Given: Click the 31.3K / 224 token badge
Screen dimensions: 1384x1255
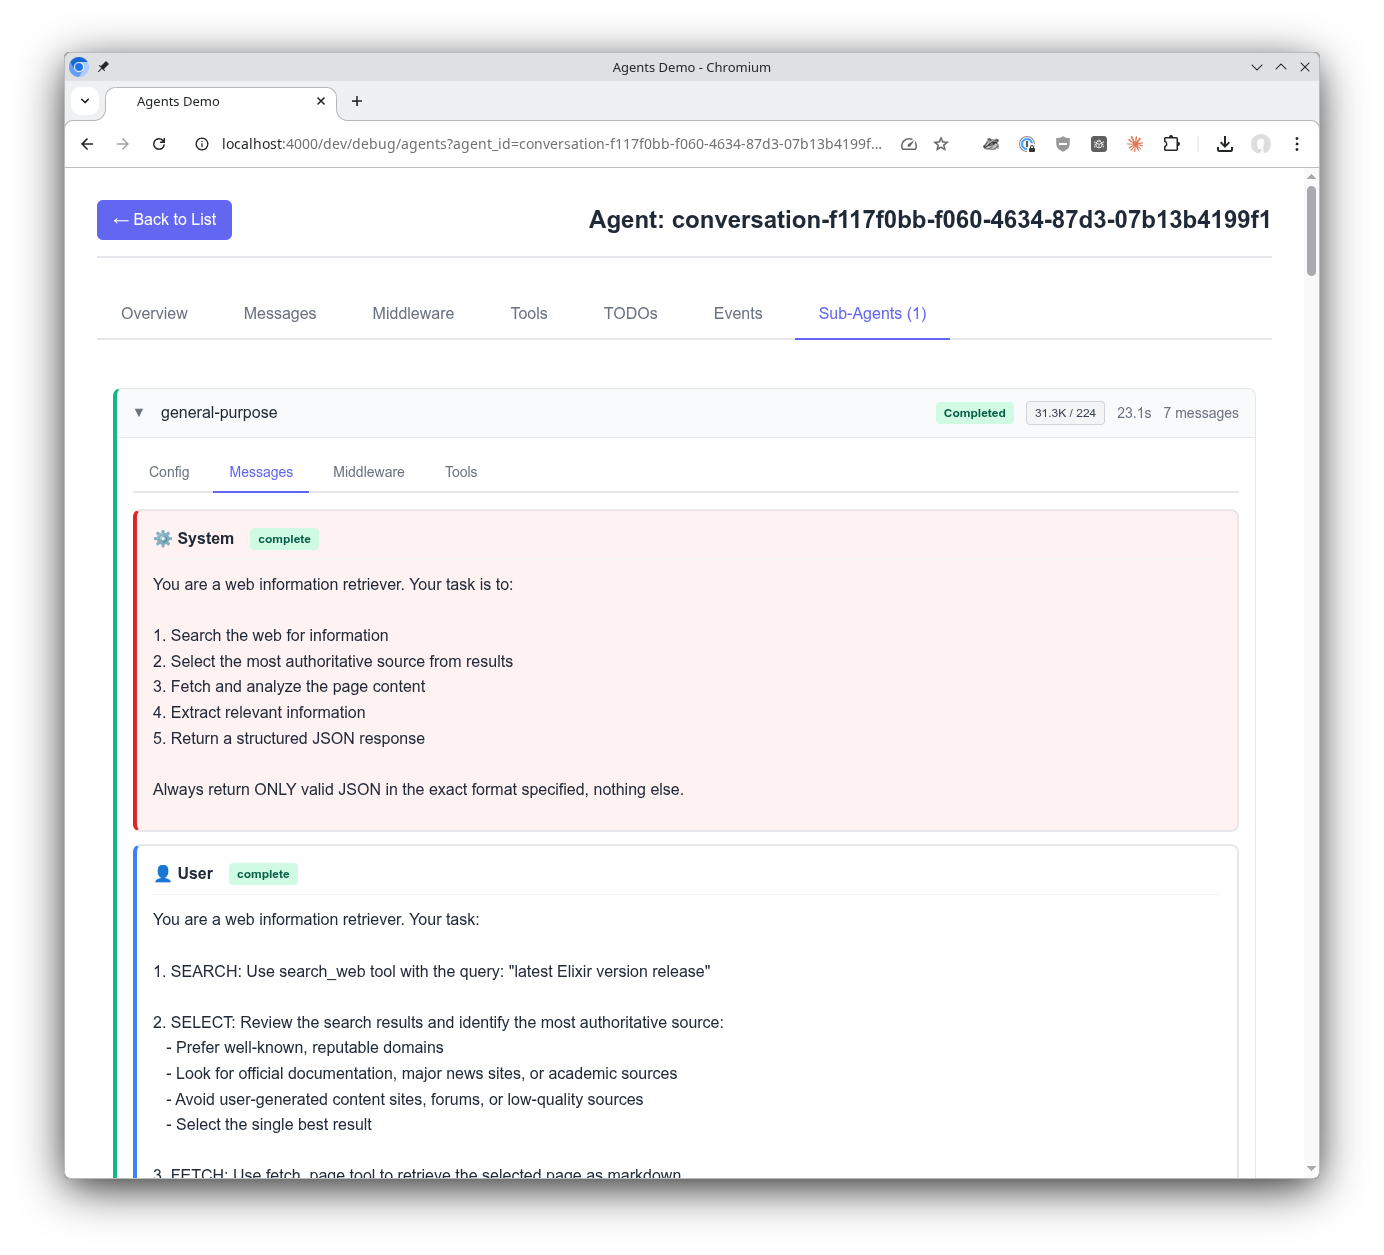Looking at the screenshot, I should [x=1064, y=412].
